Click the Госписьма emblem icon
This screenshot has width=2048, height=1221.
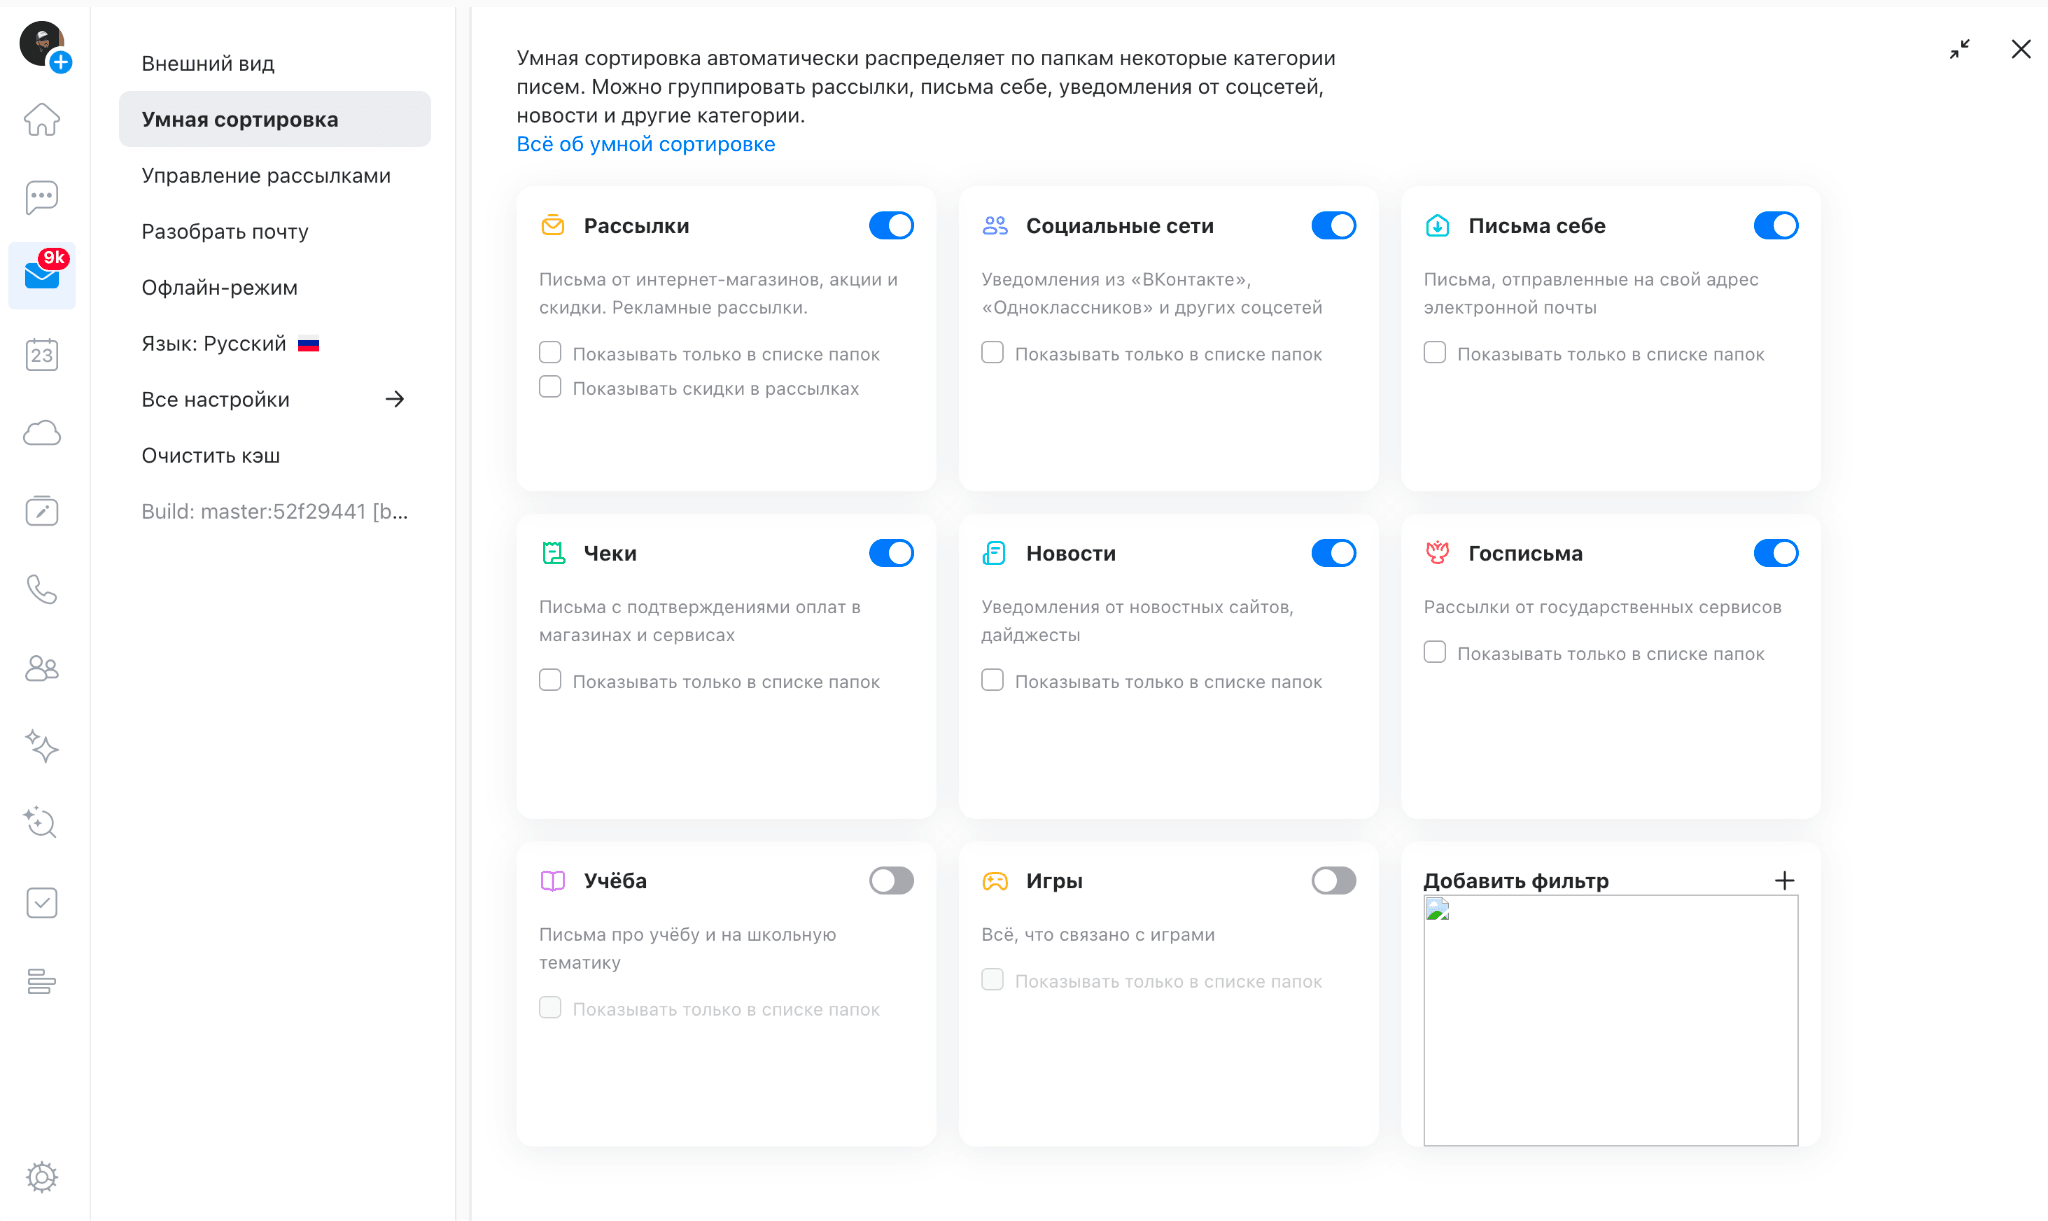coord(1437,553)
